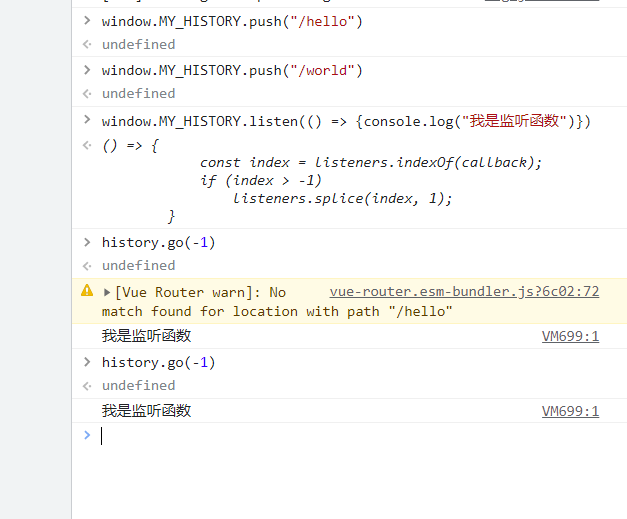
Task: Click the return arrow beside the listener function output
Action: (87, 146)
